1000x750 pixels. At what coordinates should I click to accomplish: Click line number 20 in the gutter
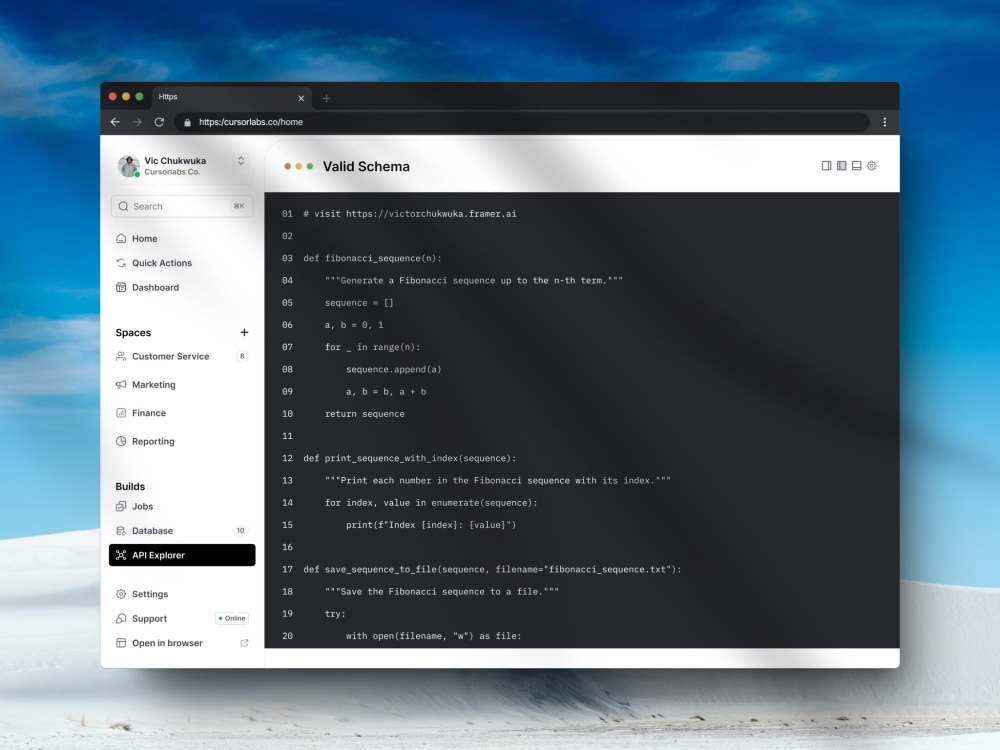point(288,636)
